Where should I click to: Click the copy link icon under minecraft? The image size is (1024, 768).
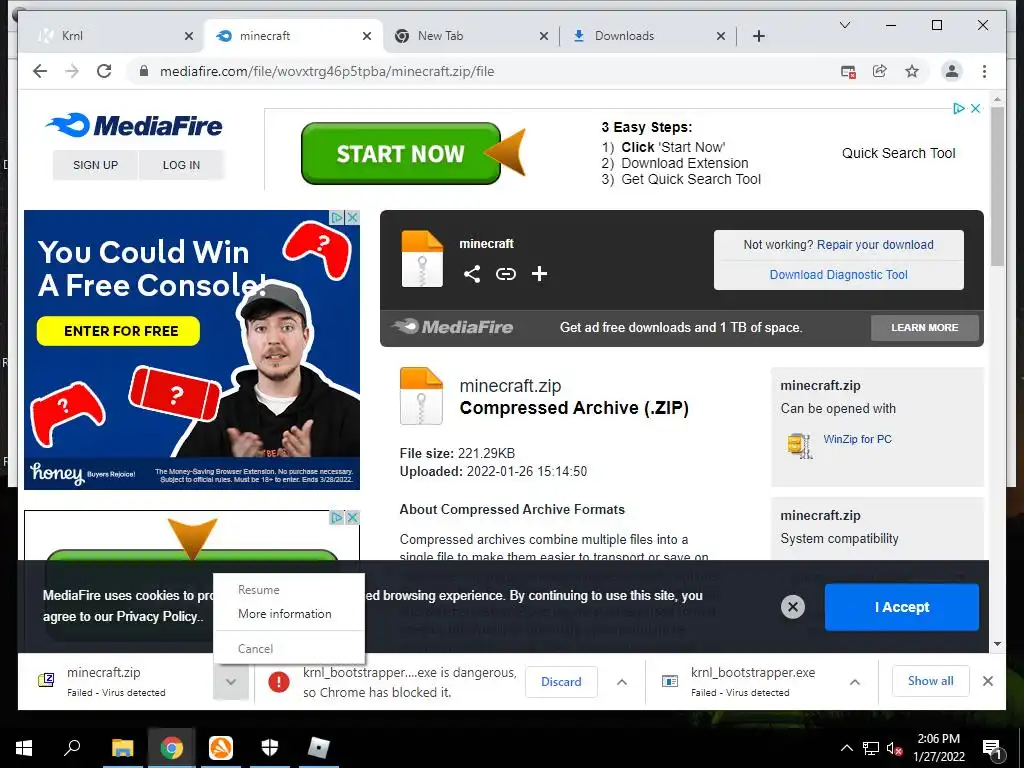pyautogui.click(x=505, y=274)
